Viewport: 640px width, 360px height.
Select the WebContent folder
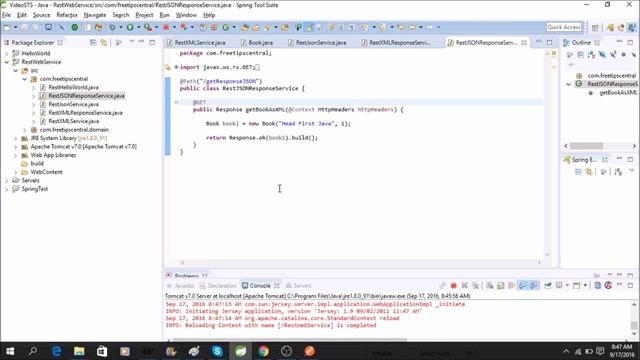click(x=47, y=172)
